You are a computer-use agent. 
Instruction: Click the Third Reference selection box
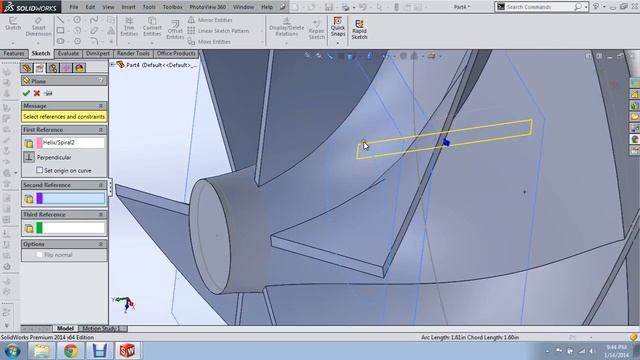click(73, 228)
